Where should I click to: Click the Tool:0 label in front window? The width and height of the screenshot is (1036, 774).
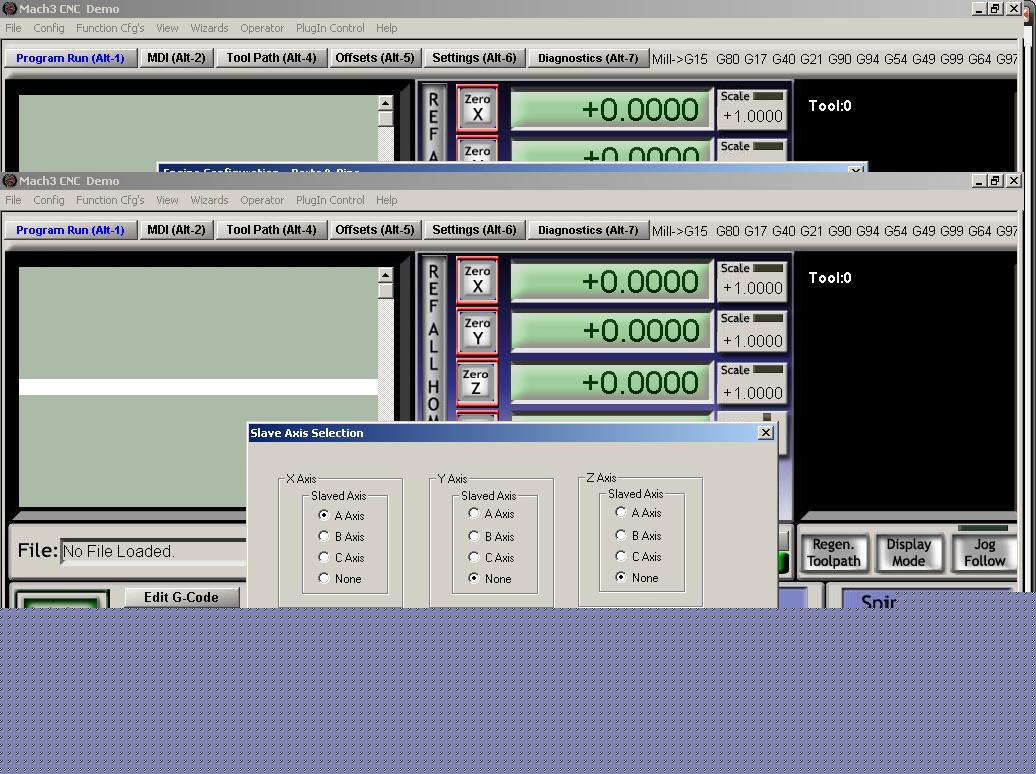pos(830,278)
